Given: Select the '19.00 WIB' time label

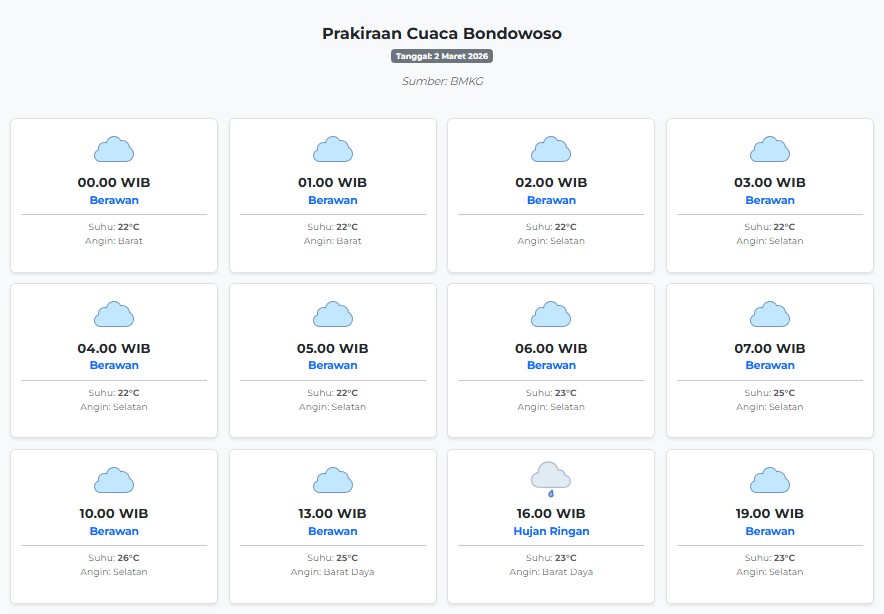Looking at the screenshot, I should point(770,513).
